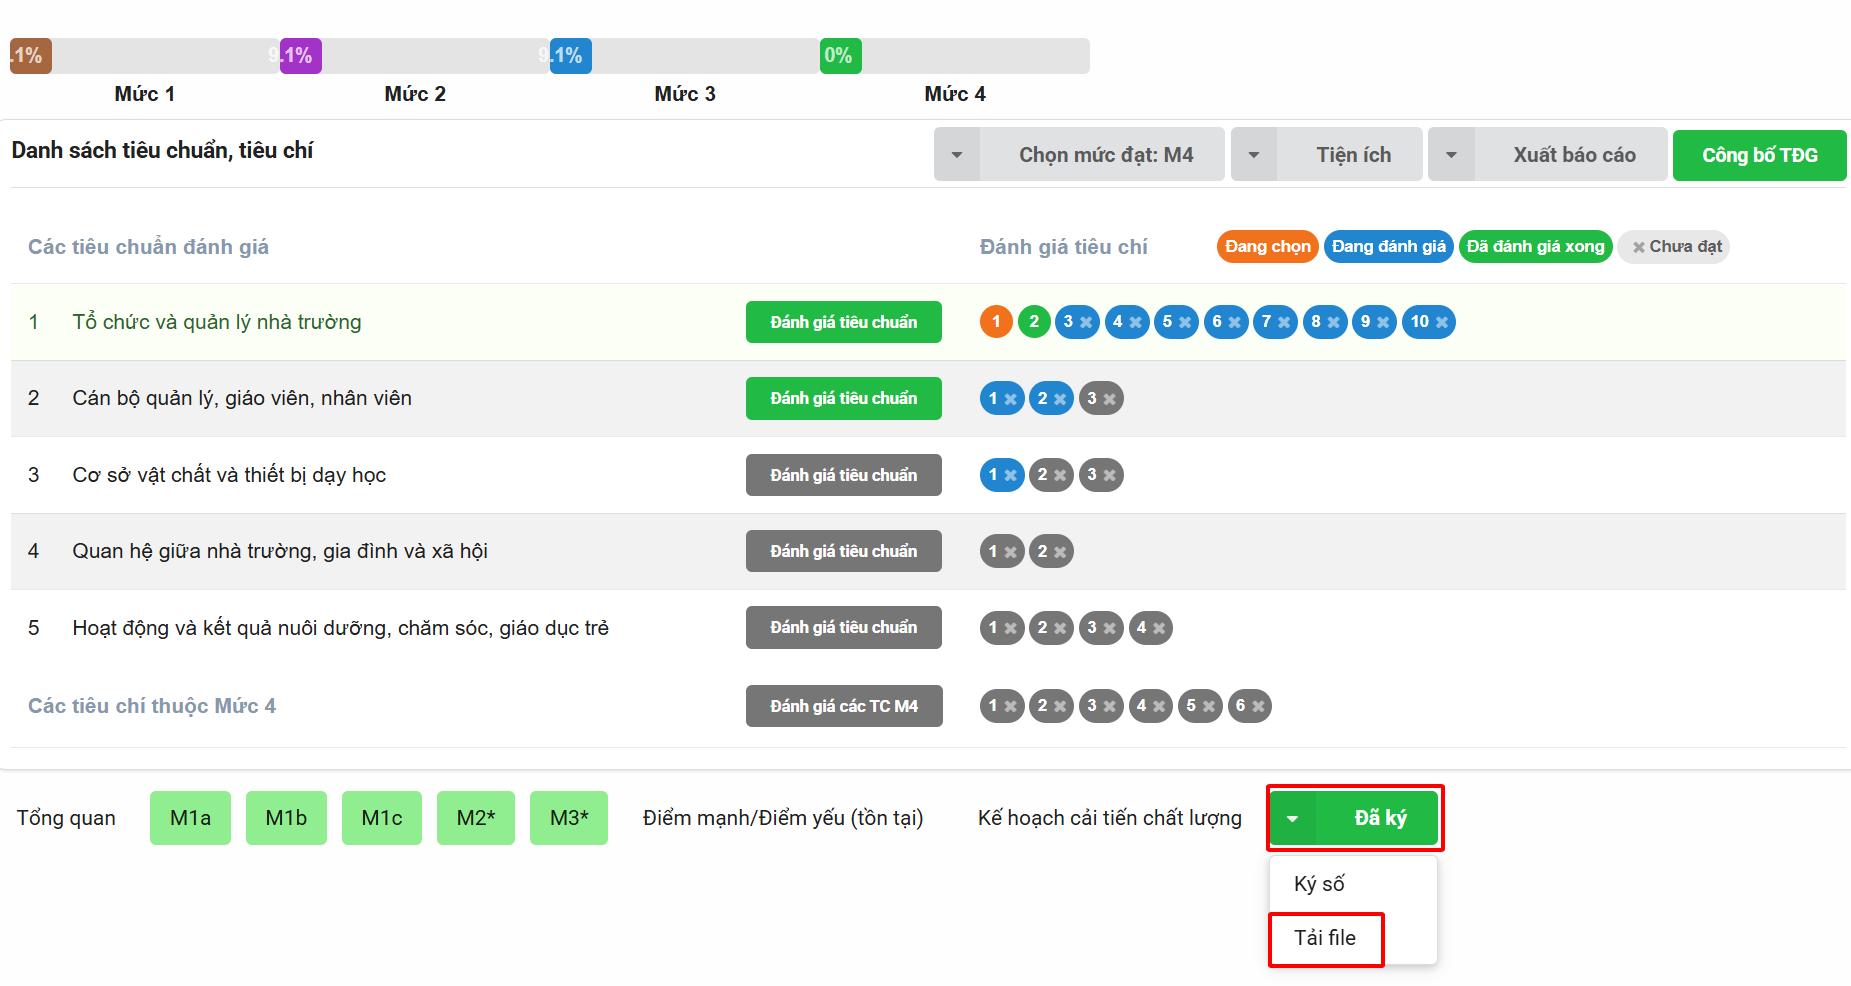The height and width of the screenshot is (986, 1851).
Task: Click orange criterion 1 badge in standard 1
Action: (x=996, y=322)
